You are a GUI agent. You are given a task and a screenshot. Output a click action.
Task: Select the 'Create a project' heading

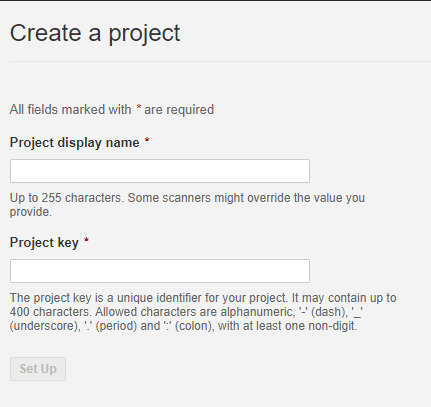pos(95,33)
